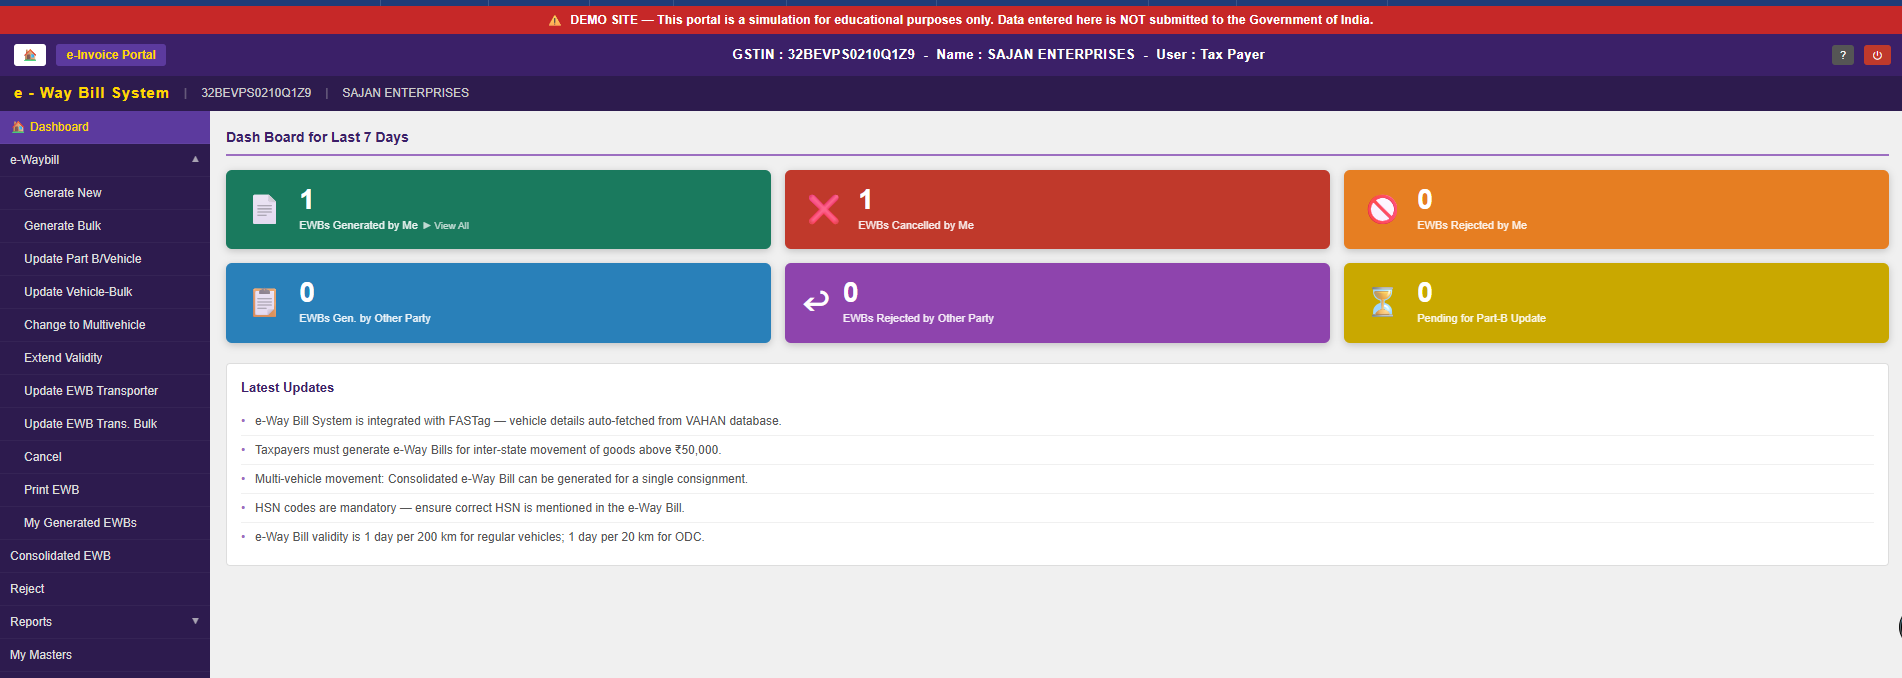The height and width of the screenshot is (678, 1902).
Task: Select Update EWB Transporter
Action: tap(105, 391)
